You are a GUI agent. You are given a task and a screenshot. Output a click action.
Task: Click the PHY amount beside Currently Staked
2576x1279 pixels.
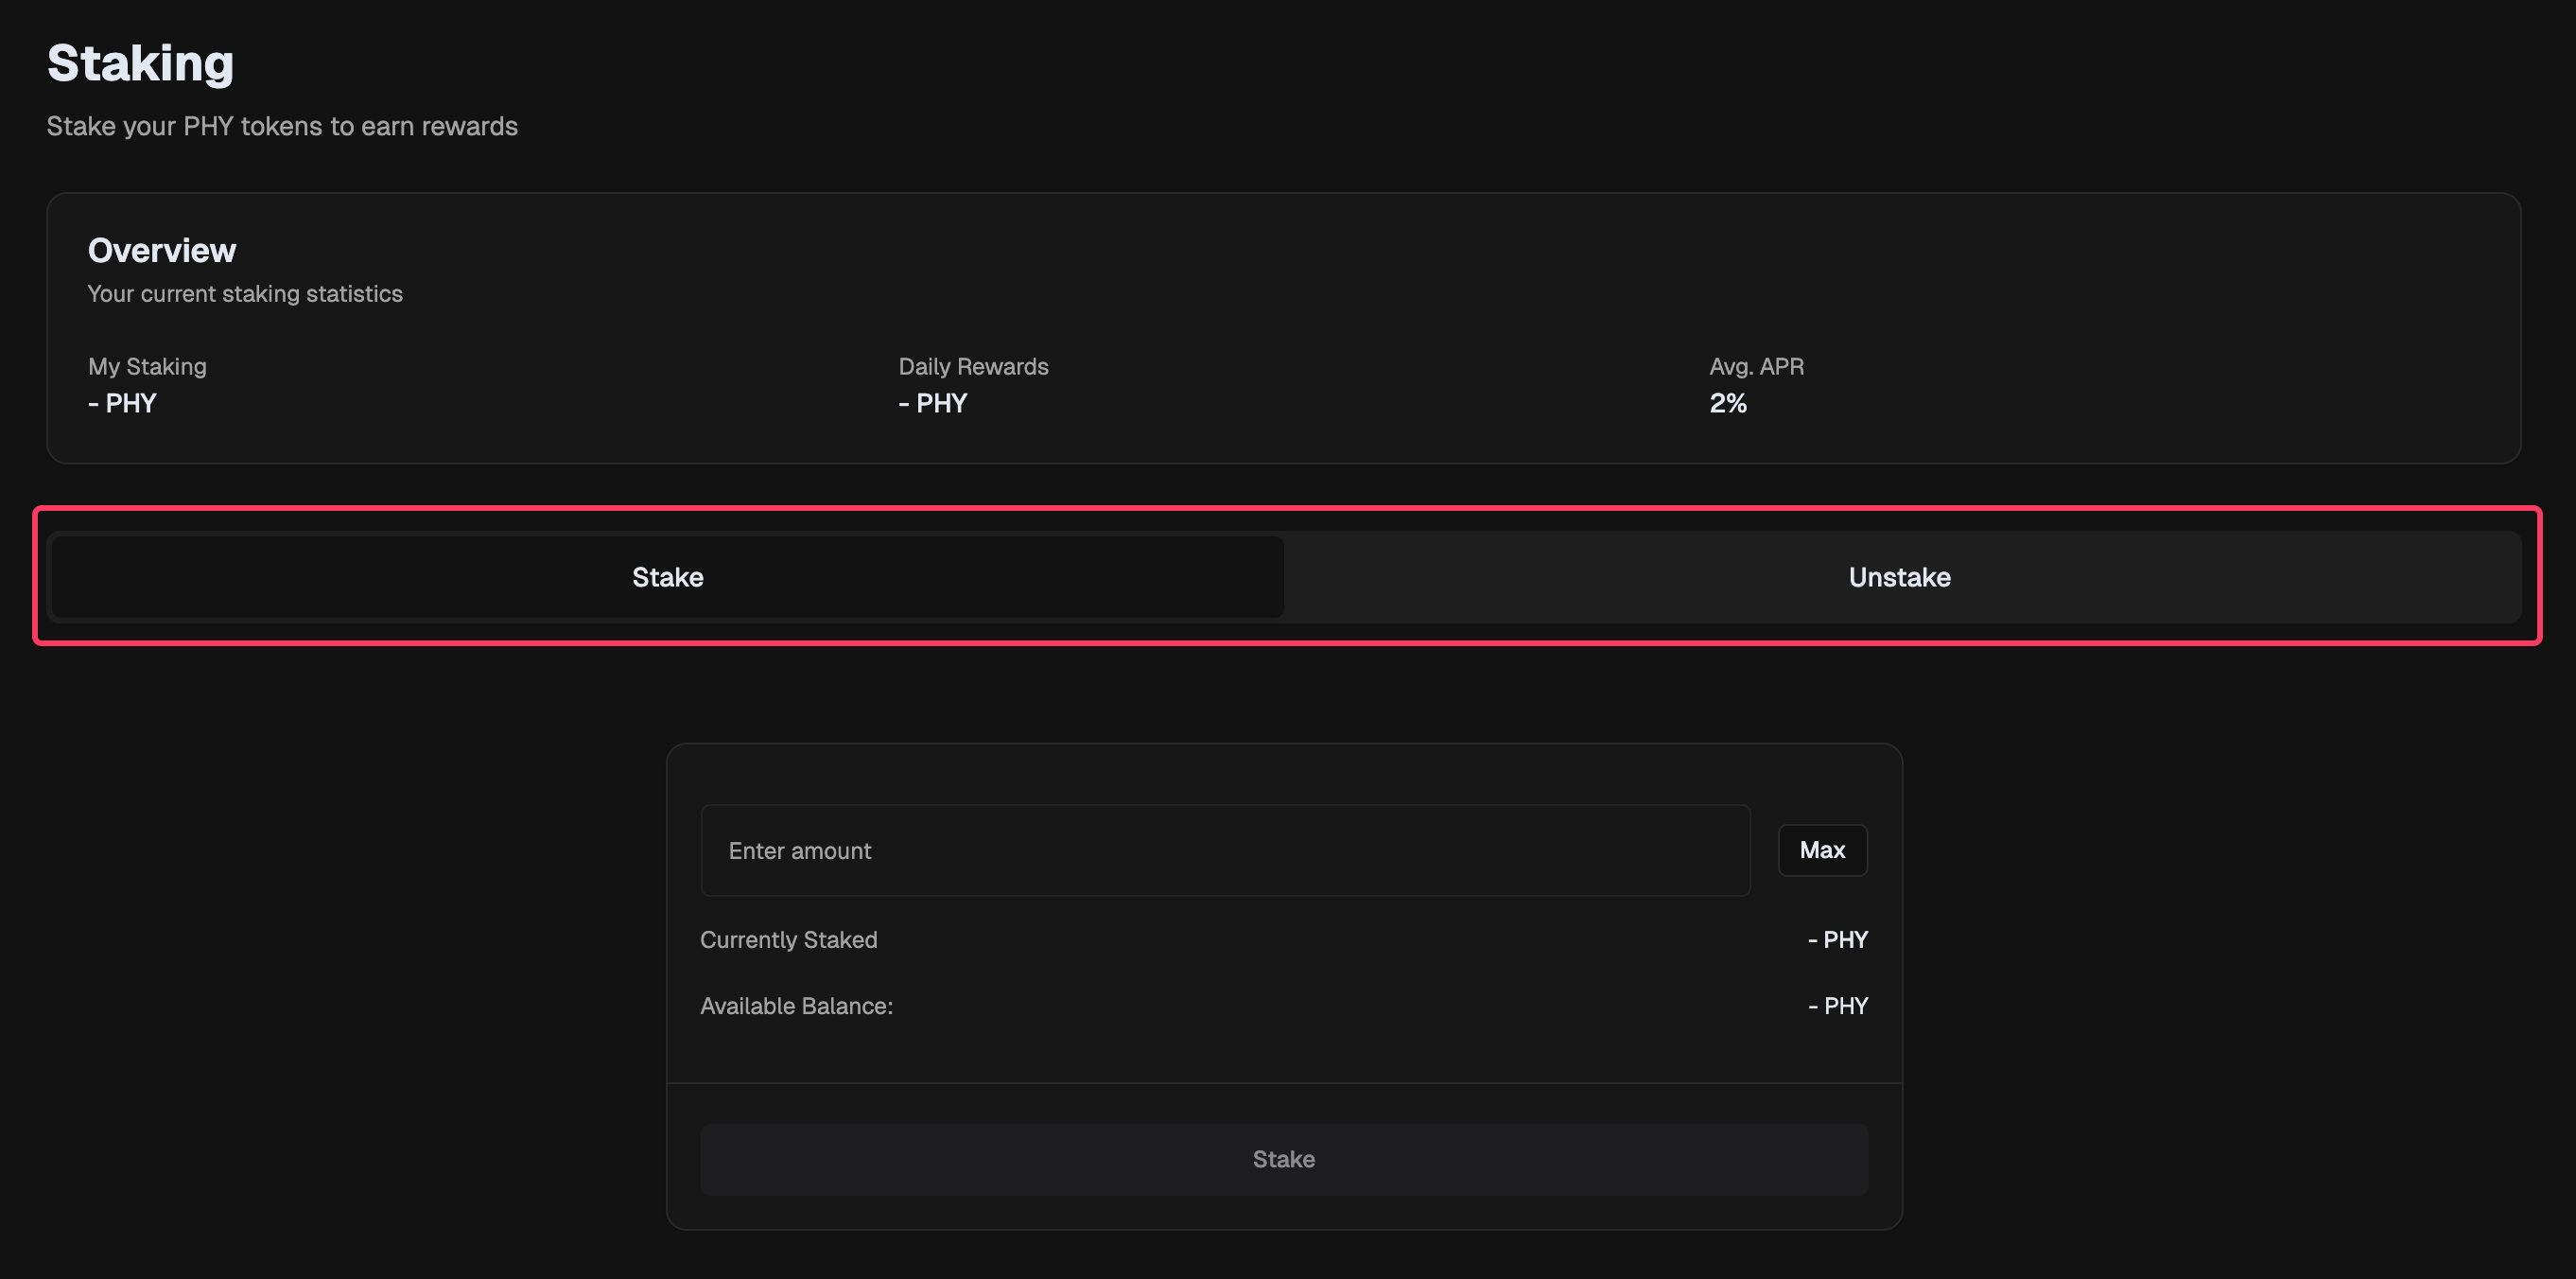click(x=1837, y=940)
